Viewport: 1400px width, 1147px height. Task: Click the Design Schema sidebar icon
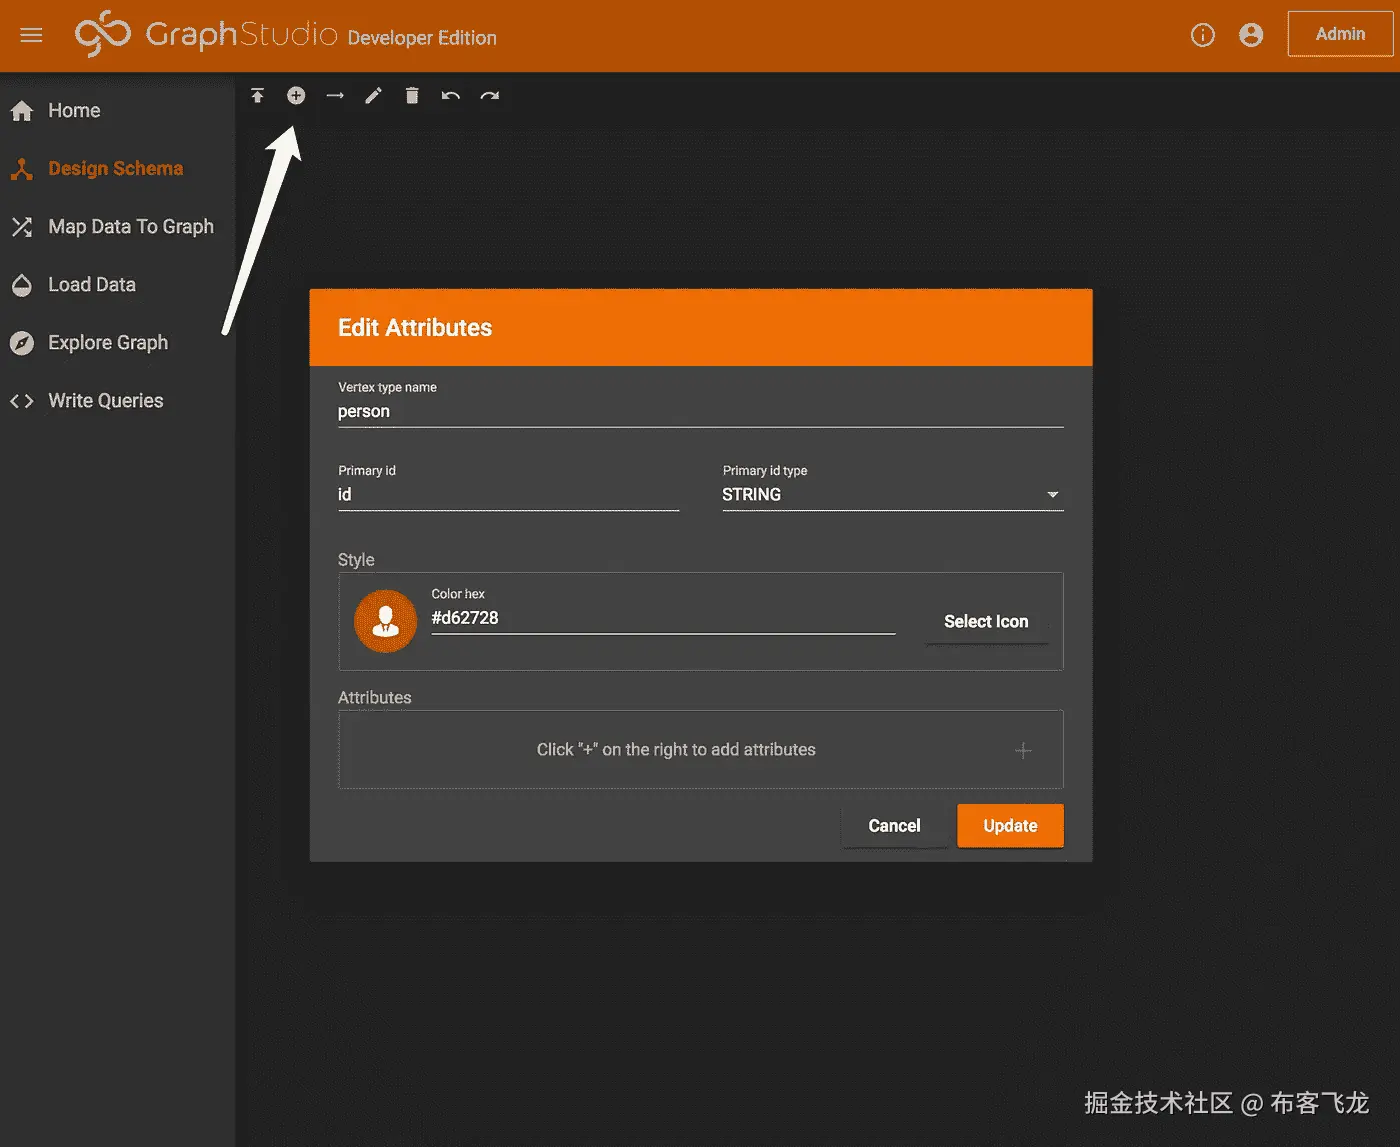22,169
